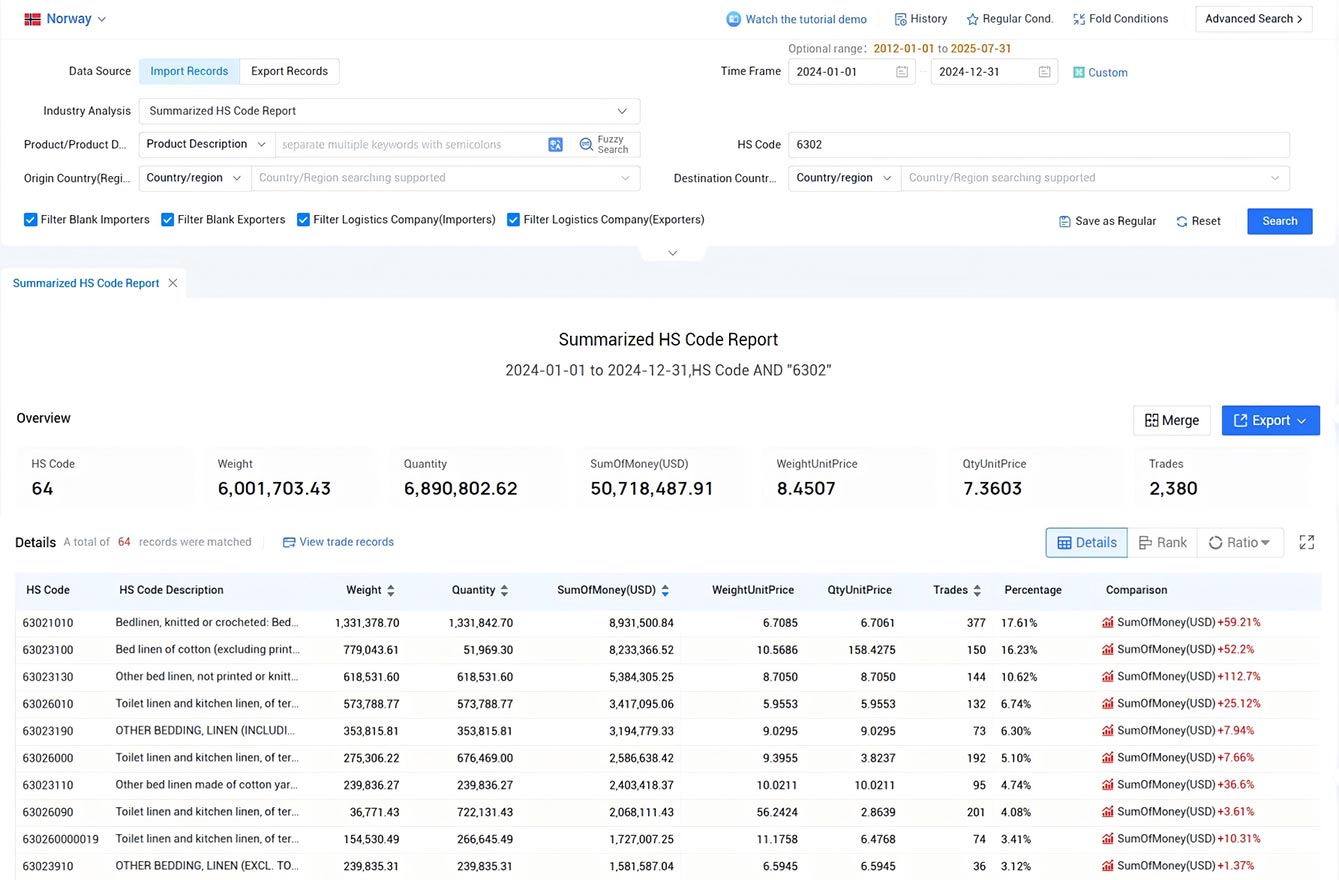Click the translate icon in product description field
This screenshot has height=880, width=1339.
556,145
